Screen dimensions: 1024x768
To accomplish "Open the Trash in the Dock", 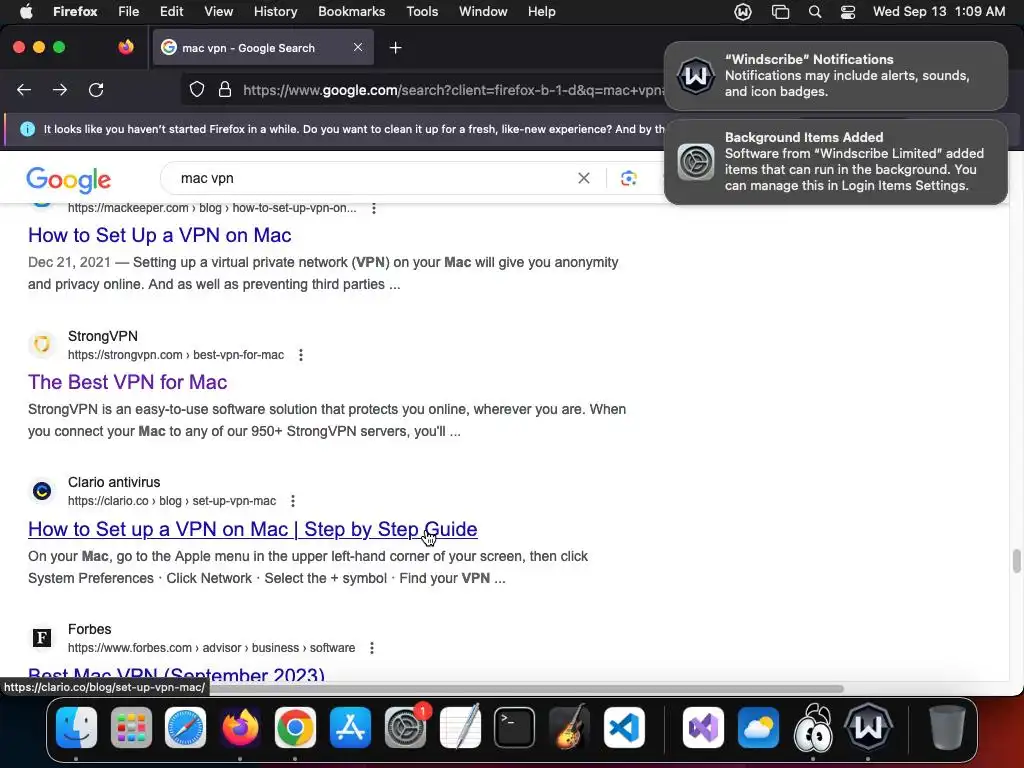I will coord(947,728).
